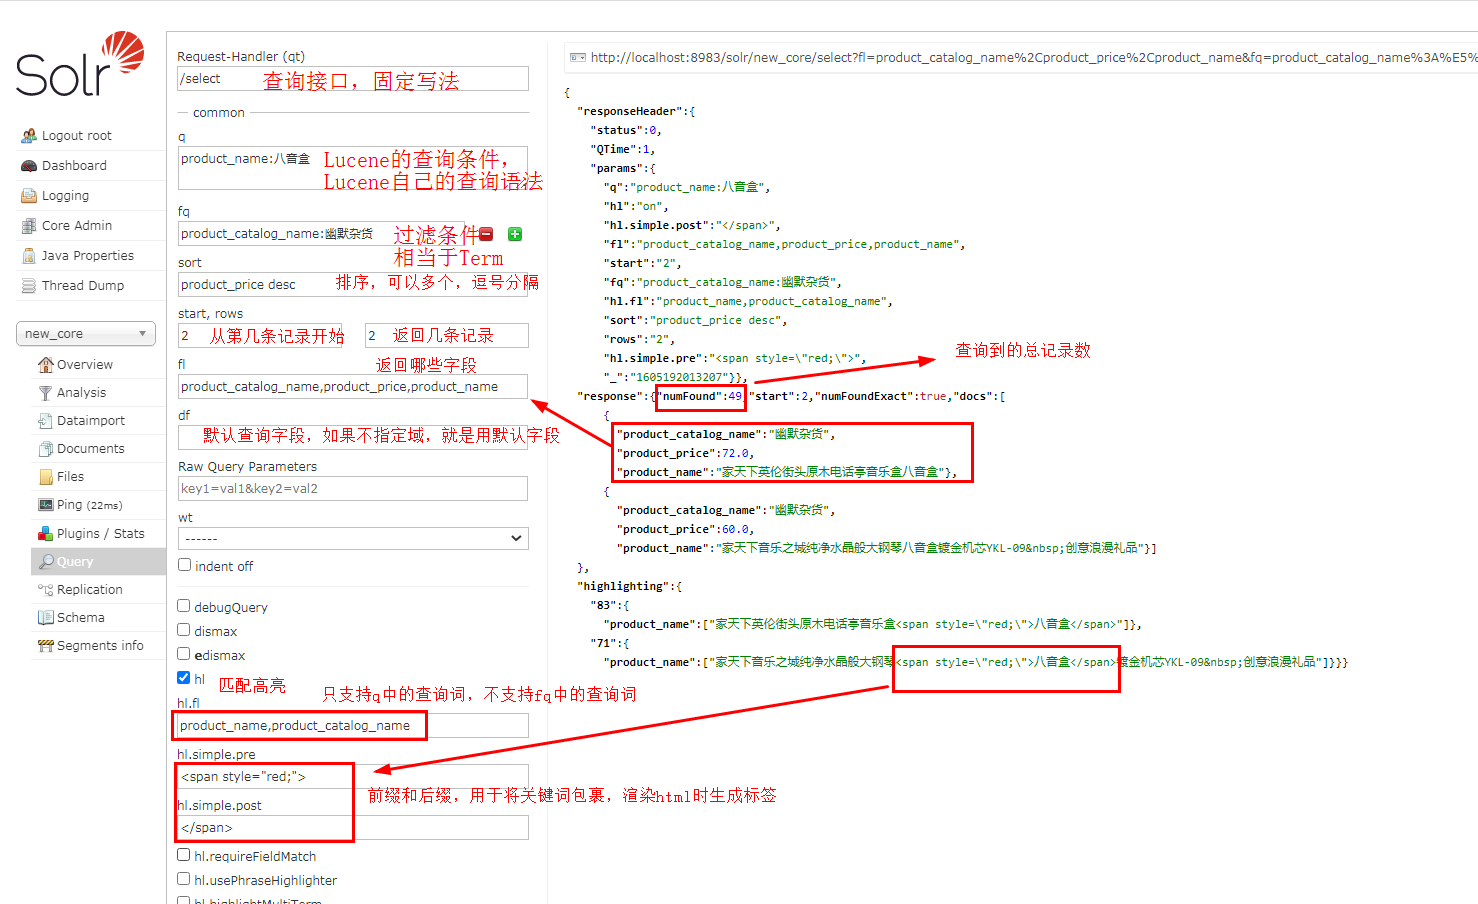Go to Logging page
Screen dimensions: 1478x904
click(x=65, y=195)
